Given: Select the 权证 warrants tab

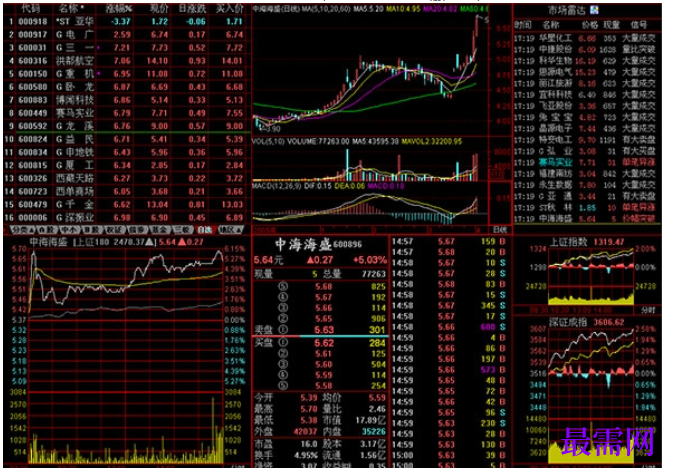Looking at the screenshot, I should 114,230.
